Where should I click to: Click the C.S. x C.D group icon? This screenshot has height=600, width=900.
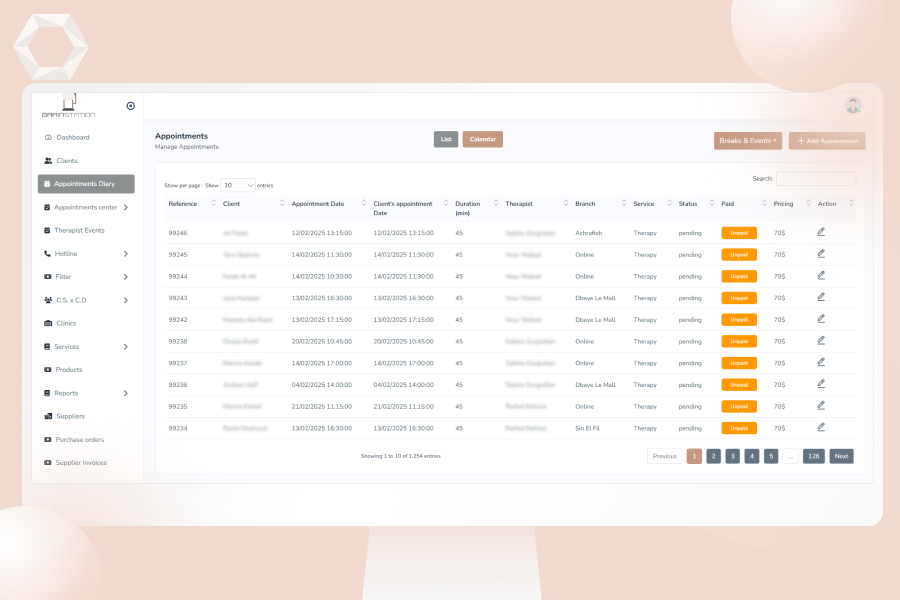click(48, 300)
